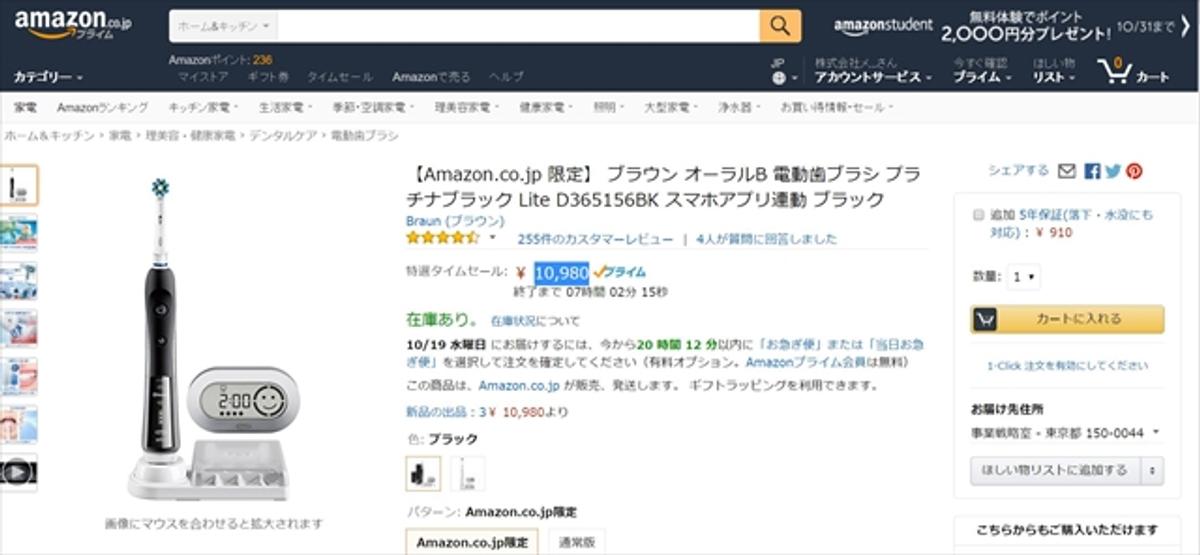This screenshot has width=1200, height=555.
Task: Enable the 5-year warranty checkbox
Action: coord(978,215)
